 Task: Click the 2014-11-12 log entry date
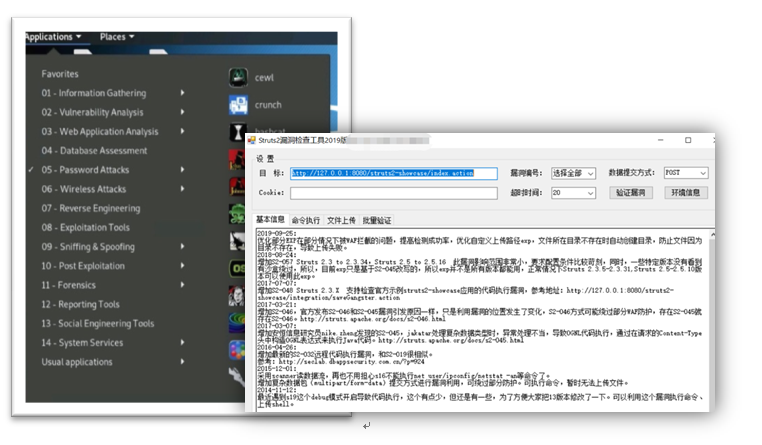click(x=277, y=390)
